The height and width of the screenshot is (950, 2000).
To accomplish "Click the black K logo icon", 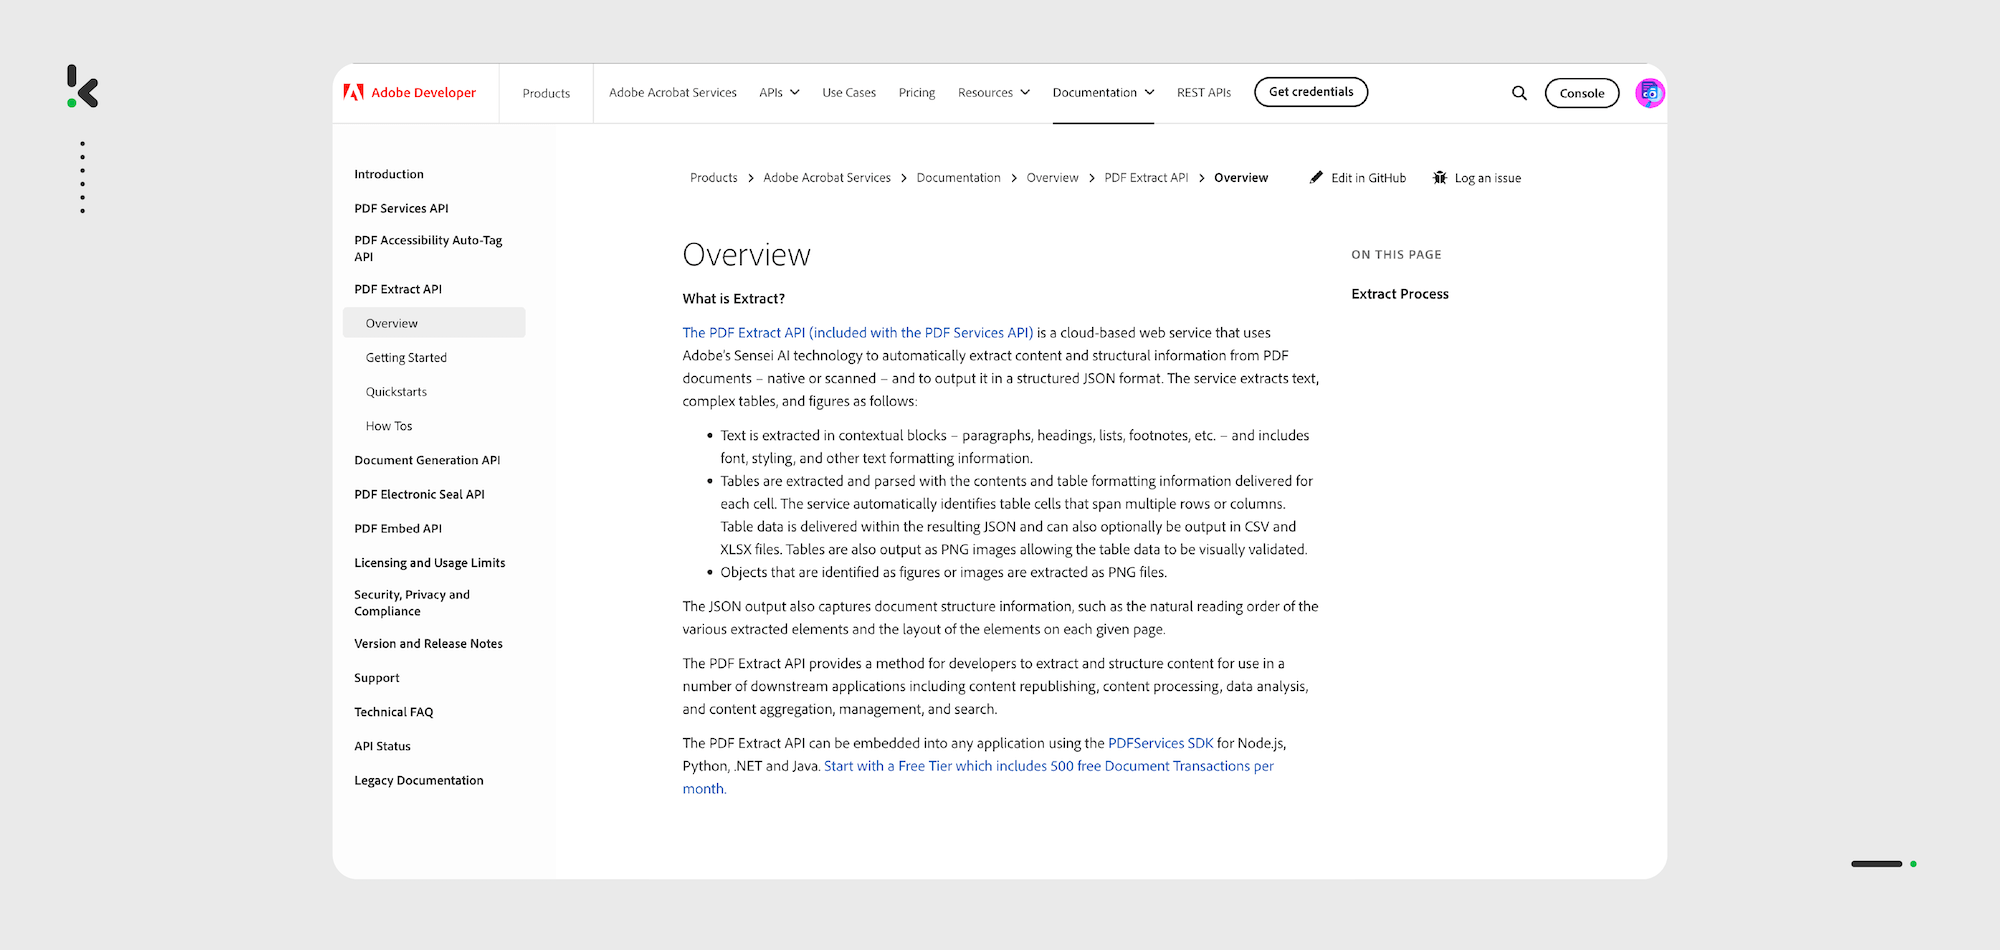I will point(83,87).
